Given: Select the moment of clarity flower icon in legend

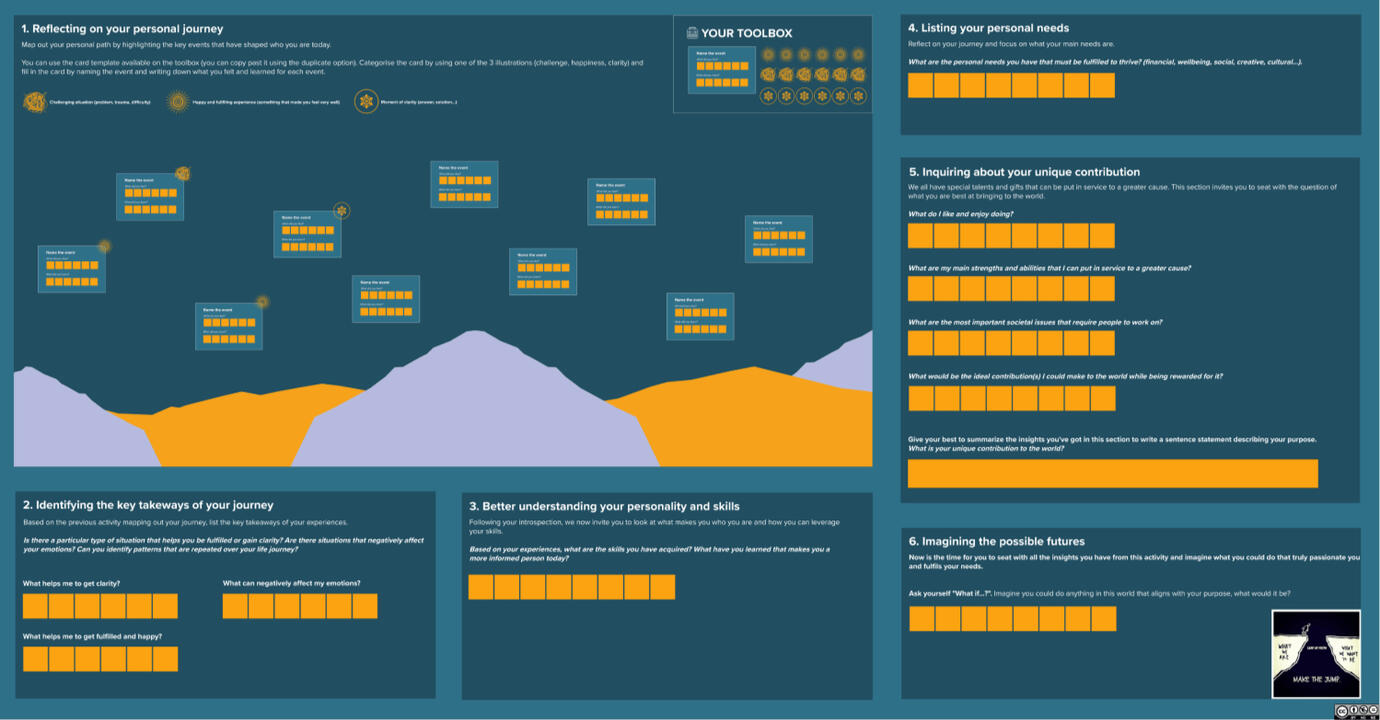Looking at the screenshot, I should tap(366, 101).
